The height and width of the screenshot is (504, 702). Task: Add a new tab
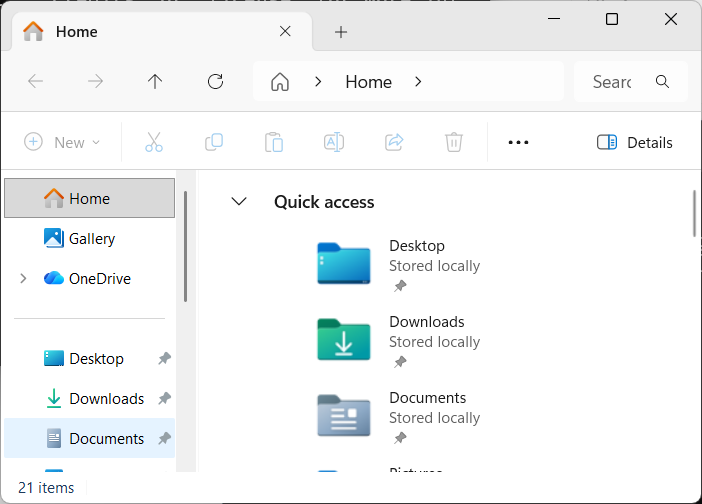pyautogui.click(x=341, y=32)
